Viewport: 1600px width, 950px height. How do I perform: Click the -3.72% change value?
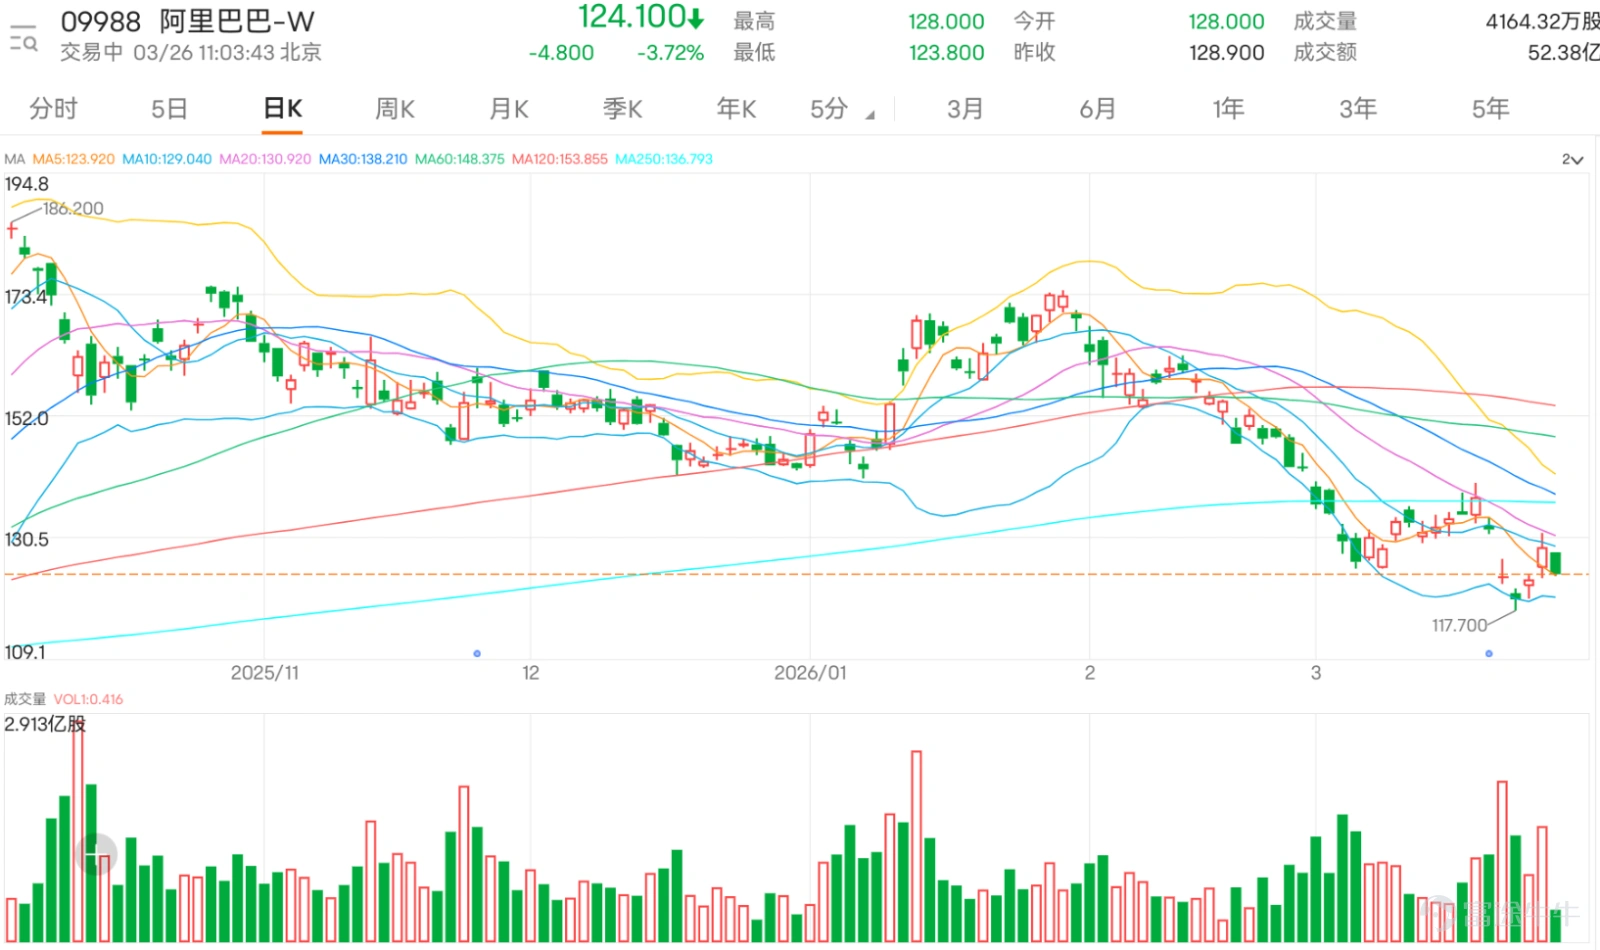click(671, 52)
